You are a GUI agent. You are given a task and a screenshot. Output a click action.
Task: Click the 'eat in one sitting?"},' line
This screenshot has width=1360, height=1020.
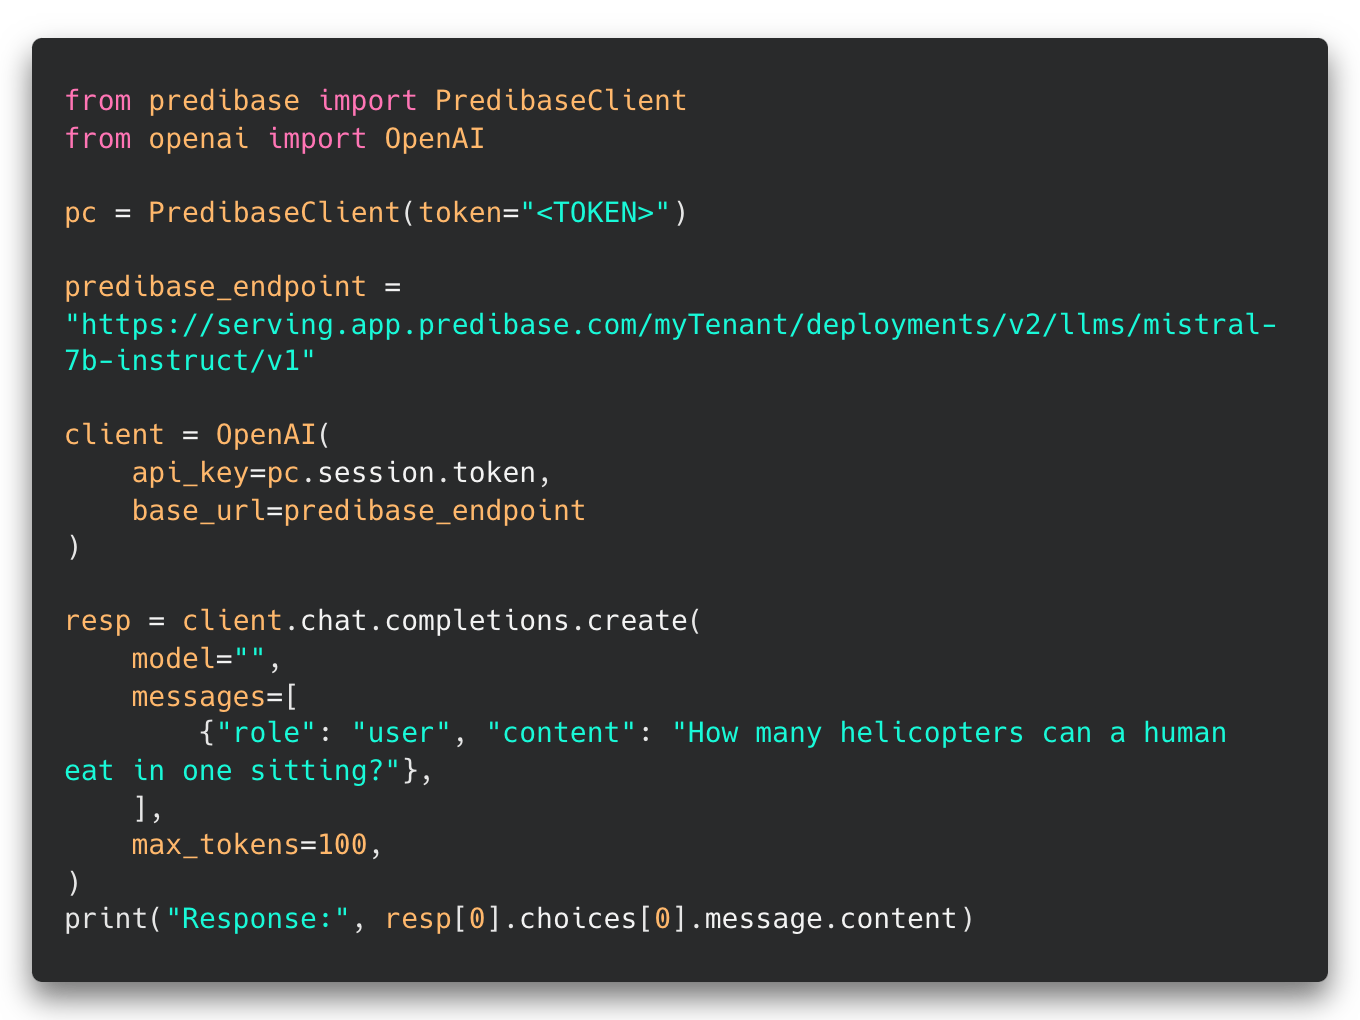(248, 771)
